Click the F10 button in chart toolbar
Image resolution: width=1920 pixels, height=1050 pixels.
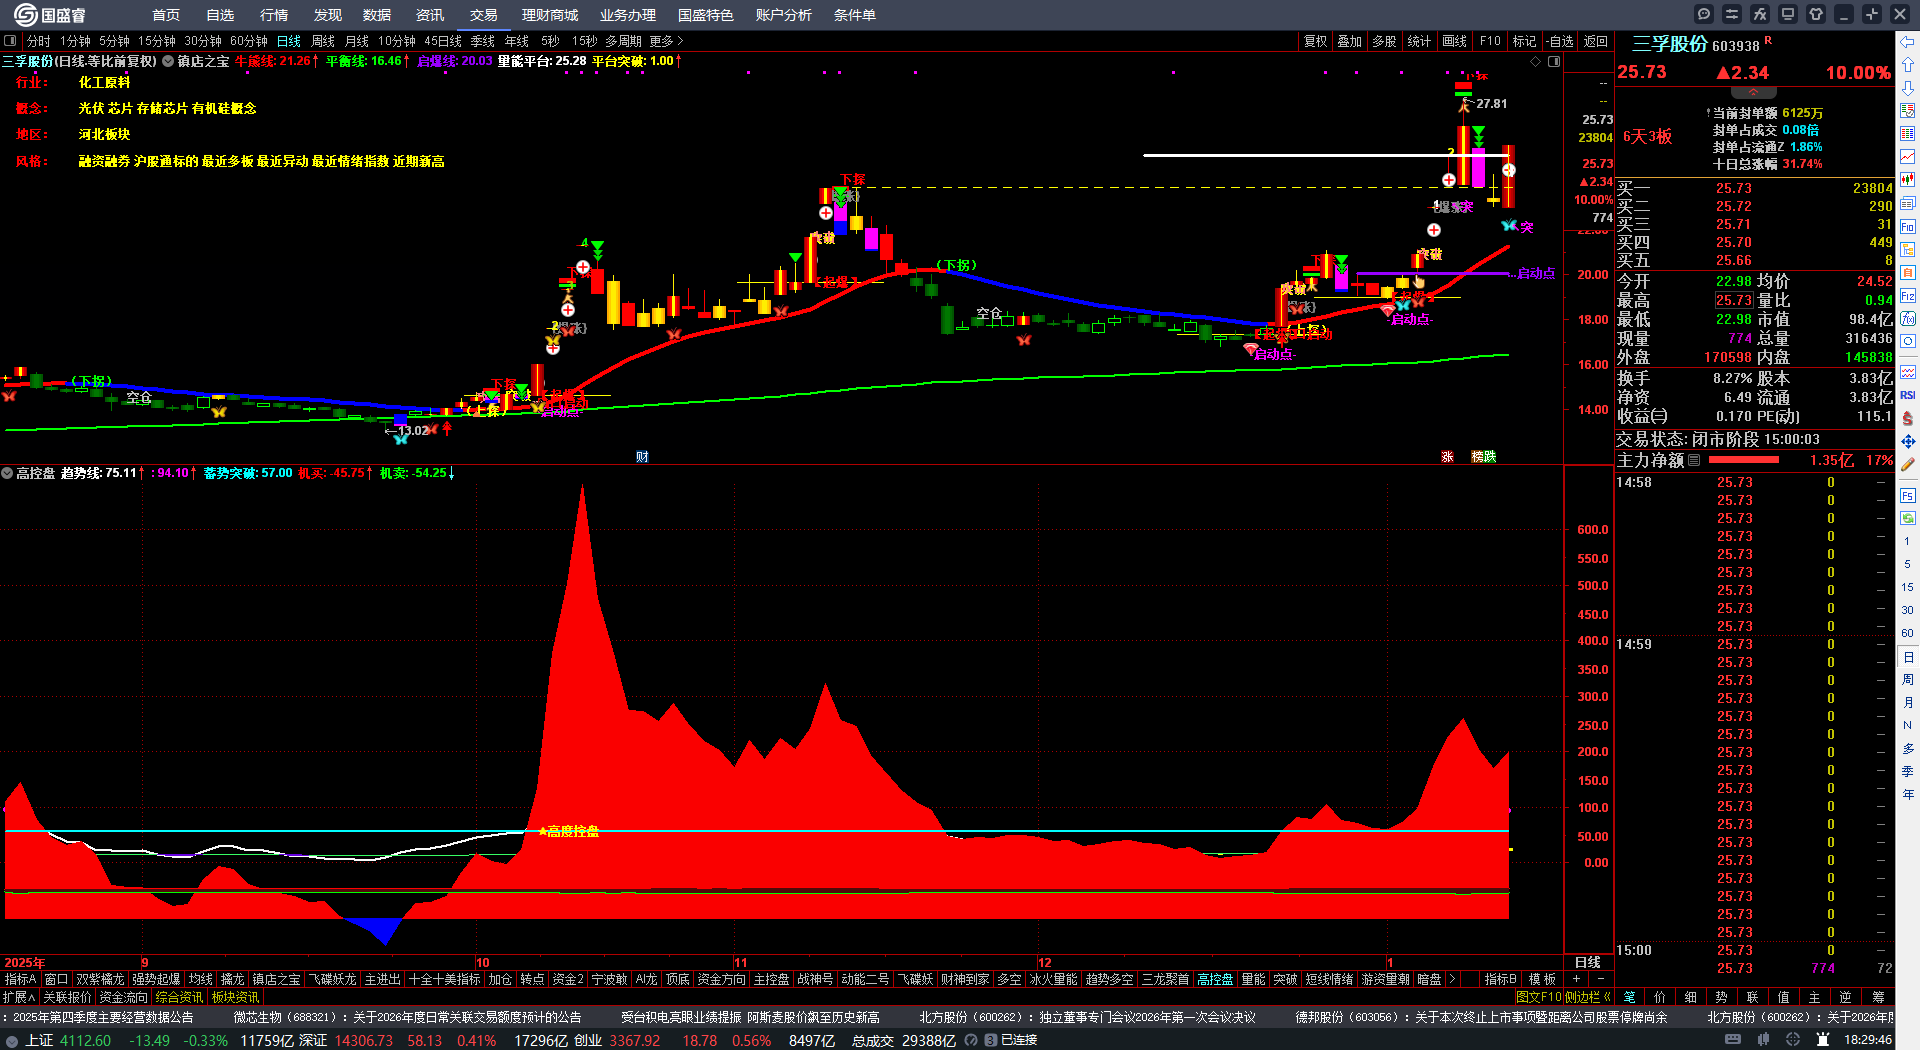pos(1490,41)
